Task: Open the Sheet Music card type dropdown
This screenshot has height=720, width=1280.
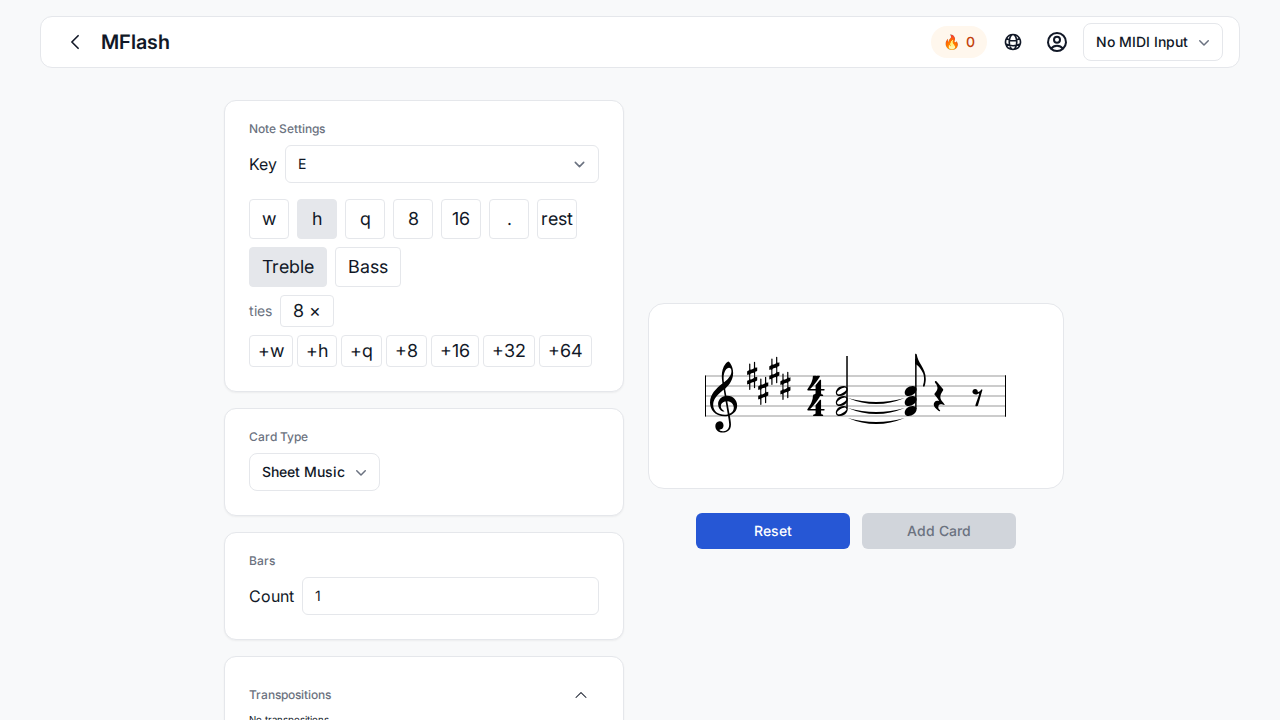Action: (314, 472)
